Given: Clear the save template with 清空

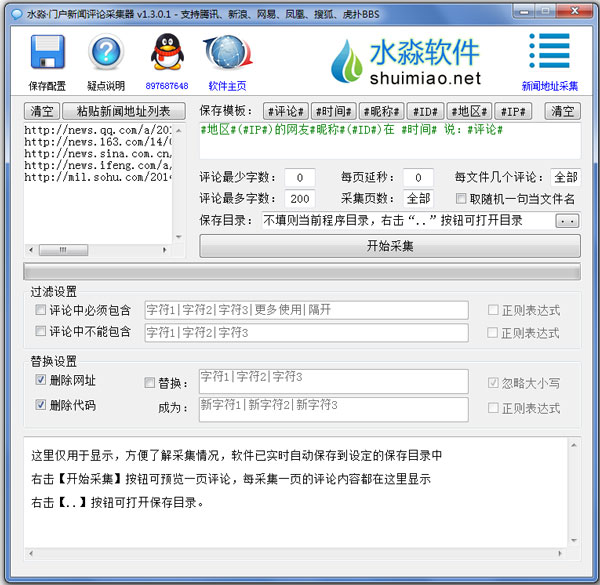Looking at the screenshot, I should click(x=562, y=111).
